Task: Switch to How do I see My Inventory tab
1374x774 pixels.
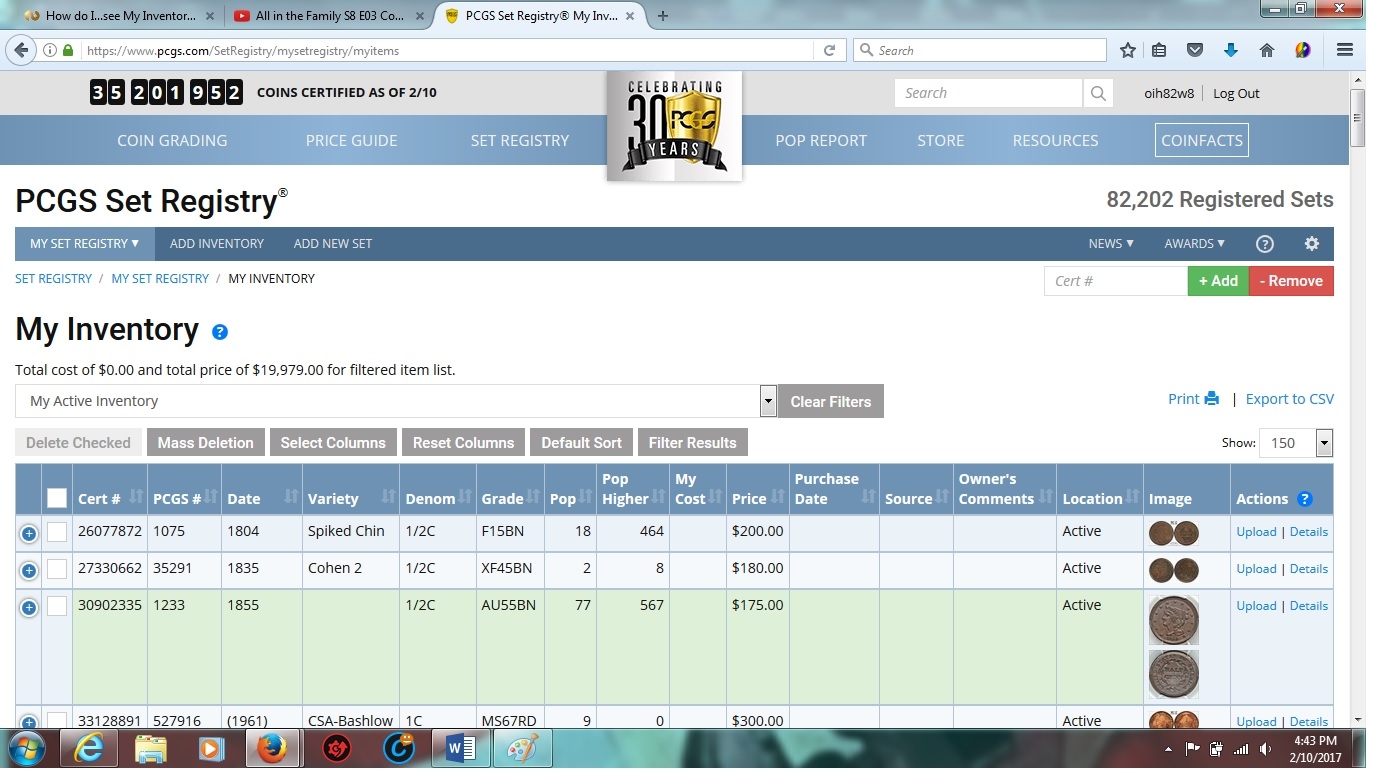Action: [x=118, y=16]
